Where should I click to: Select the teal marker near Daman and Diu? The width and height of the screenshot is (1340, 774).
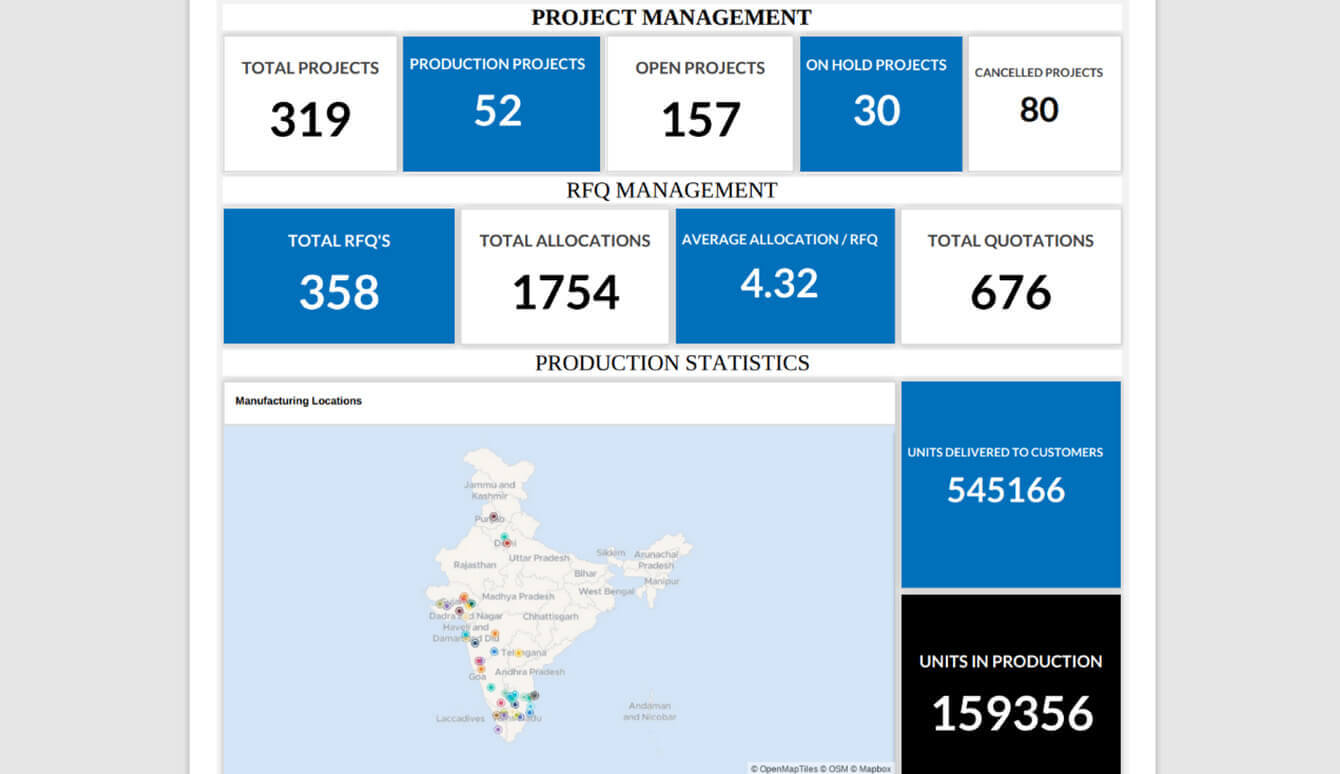pyautogui.click(x=464, y=636)
